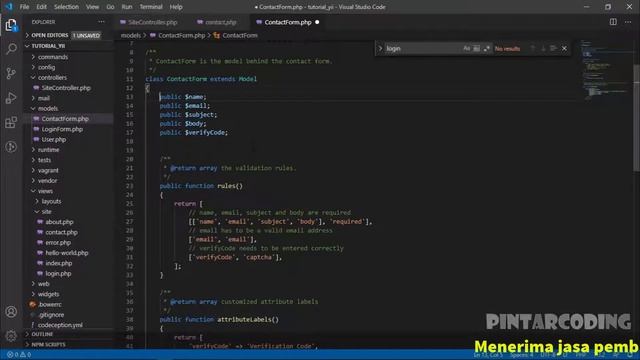Open codeception.yml file
Screen dimensions: 640x360
pyautogui.click(x=60, y=325)
